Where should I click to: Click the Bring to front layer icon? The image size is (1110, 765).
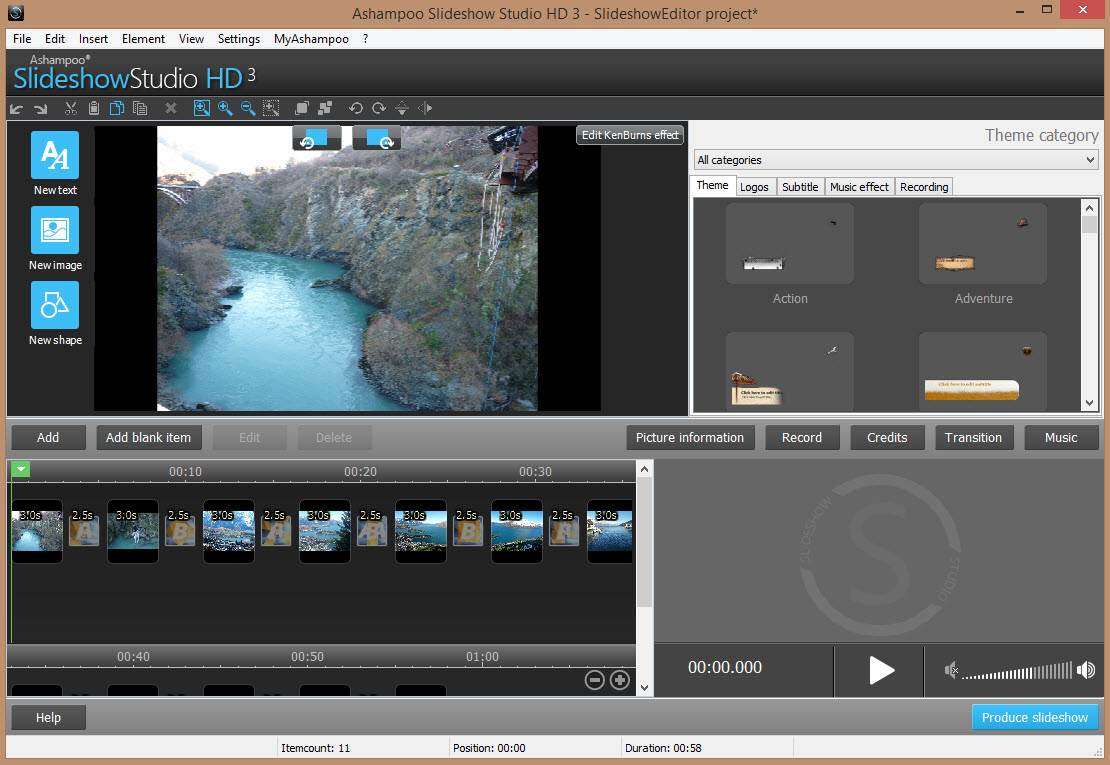(302, 108)
